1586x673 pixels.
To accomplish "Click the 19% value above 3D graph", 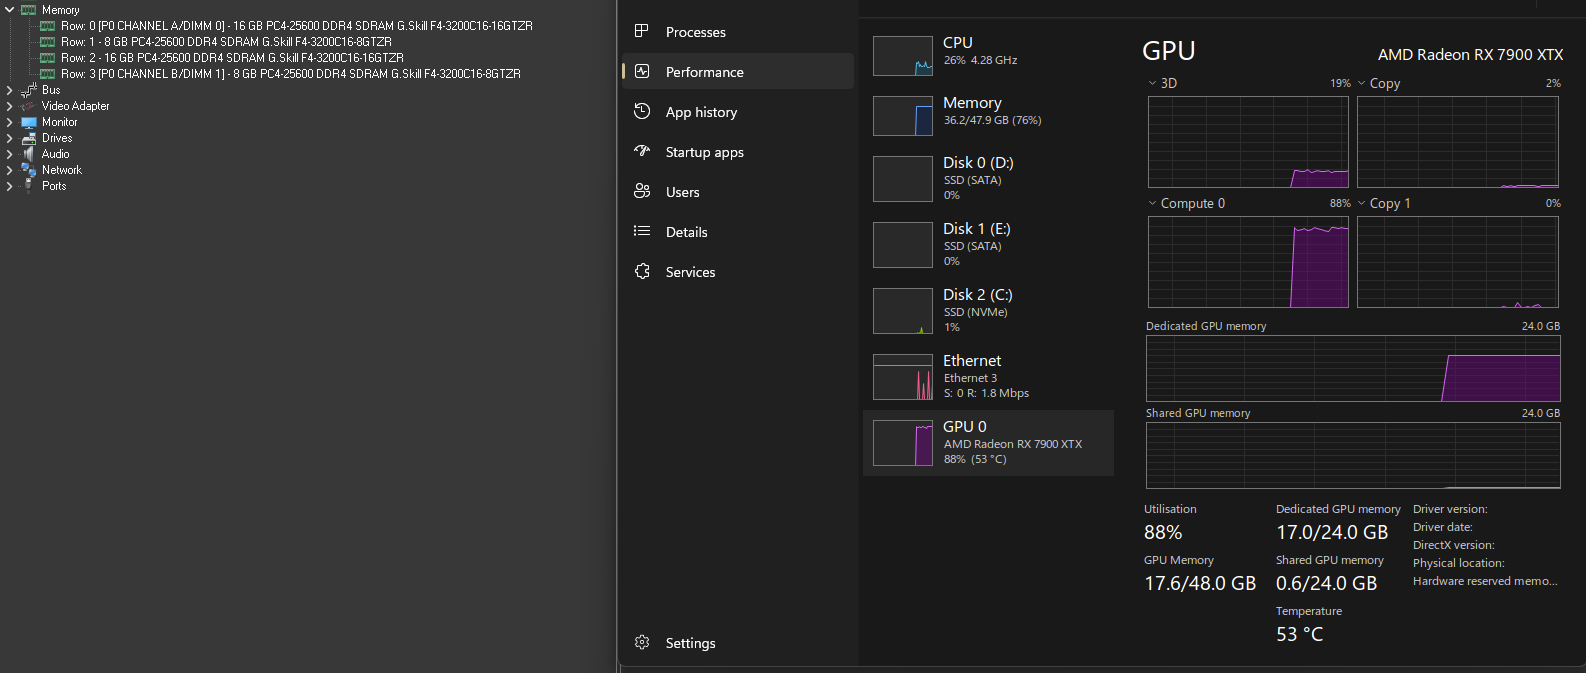I will pyautogui.click(x=1340, y=83).
